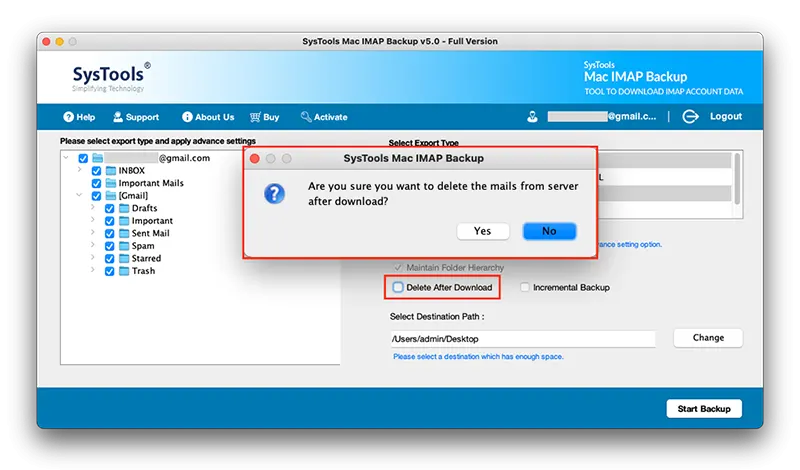The width and height of the screenshot is (800, 470).
Task: Close the confirmation dialog with red button
Action: pos(255,159)
